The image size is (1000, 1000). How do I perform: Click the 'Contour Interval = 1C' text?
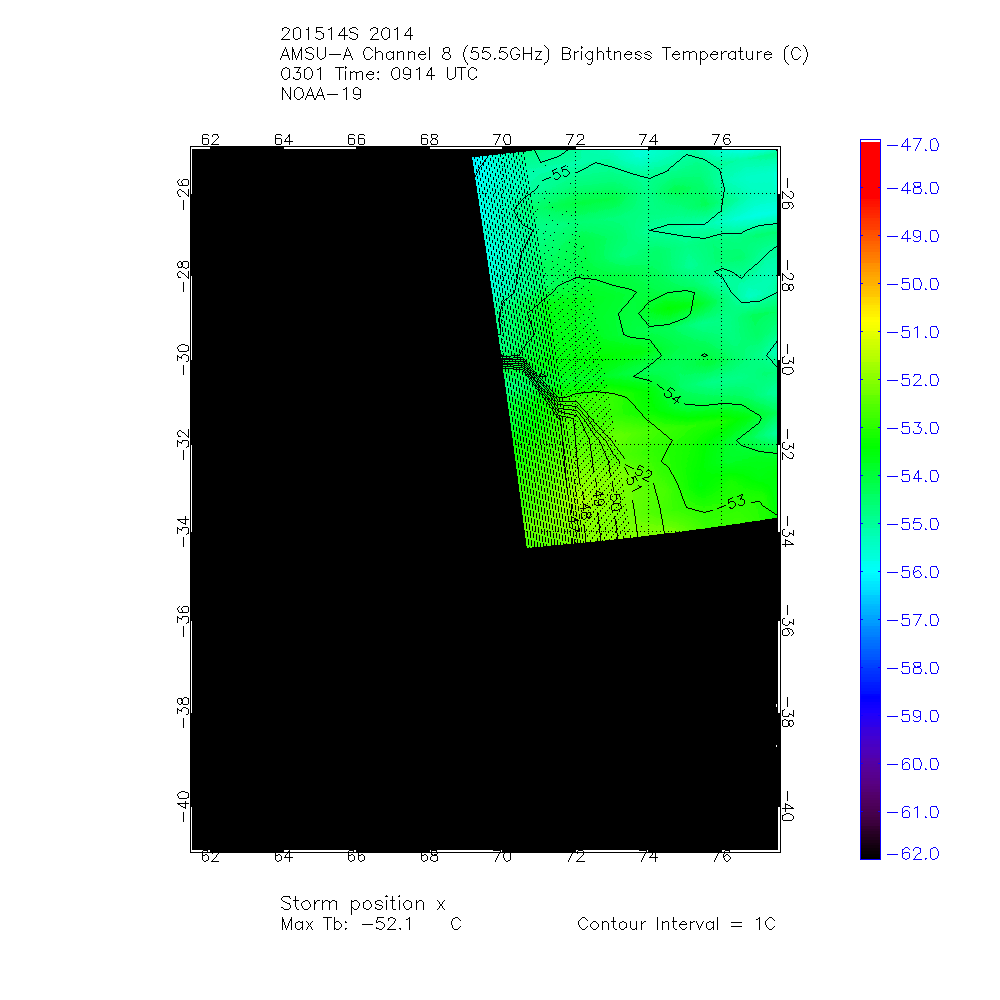coord(676,924)
